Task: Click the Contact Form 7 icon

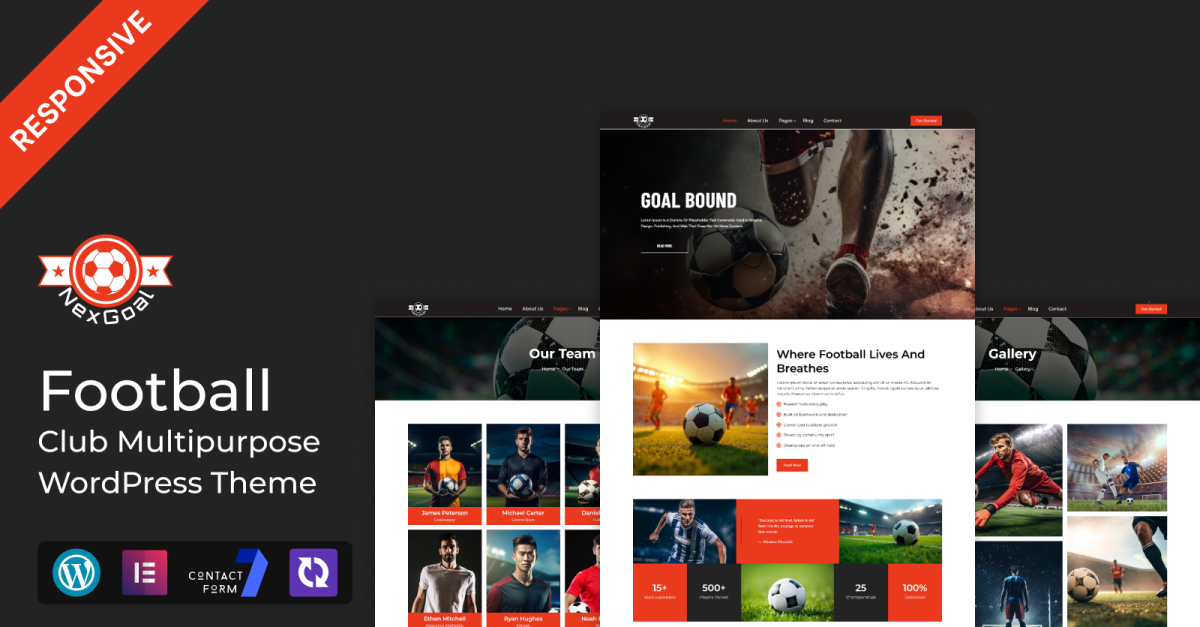Action: (228, 573)
